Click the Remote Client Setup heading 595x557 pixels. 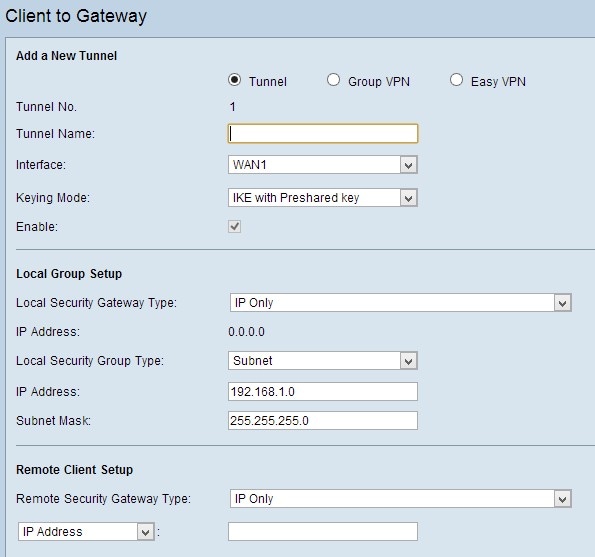pos(74,470)
